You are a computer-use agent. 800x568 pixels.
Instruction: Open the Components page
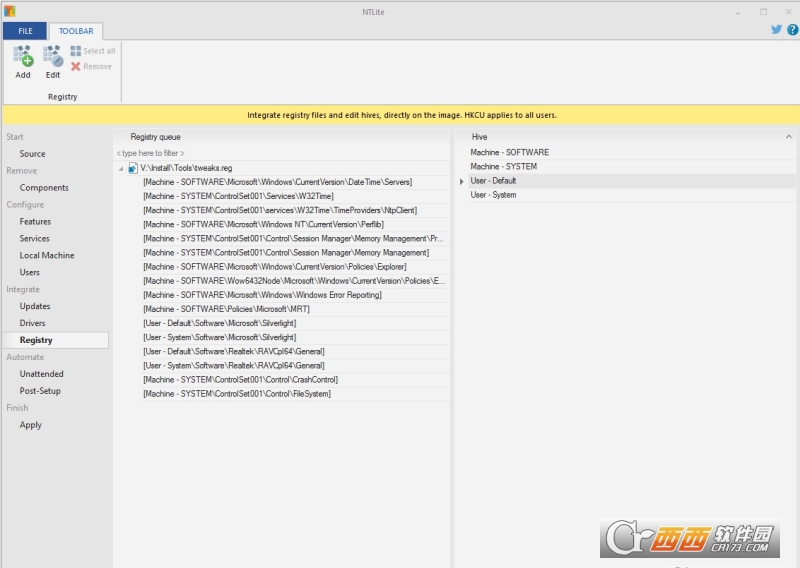(44, 188)
